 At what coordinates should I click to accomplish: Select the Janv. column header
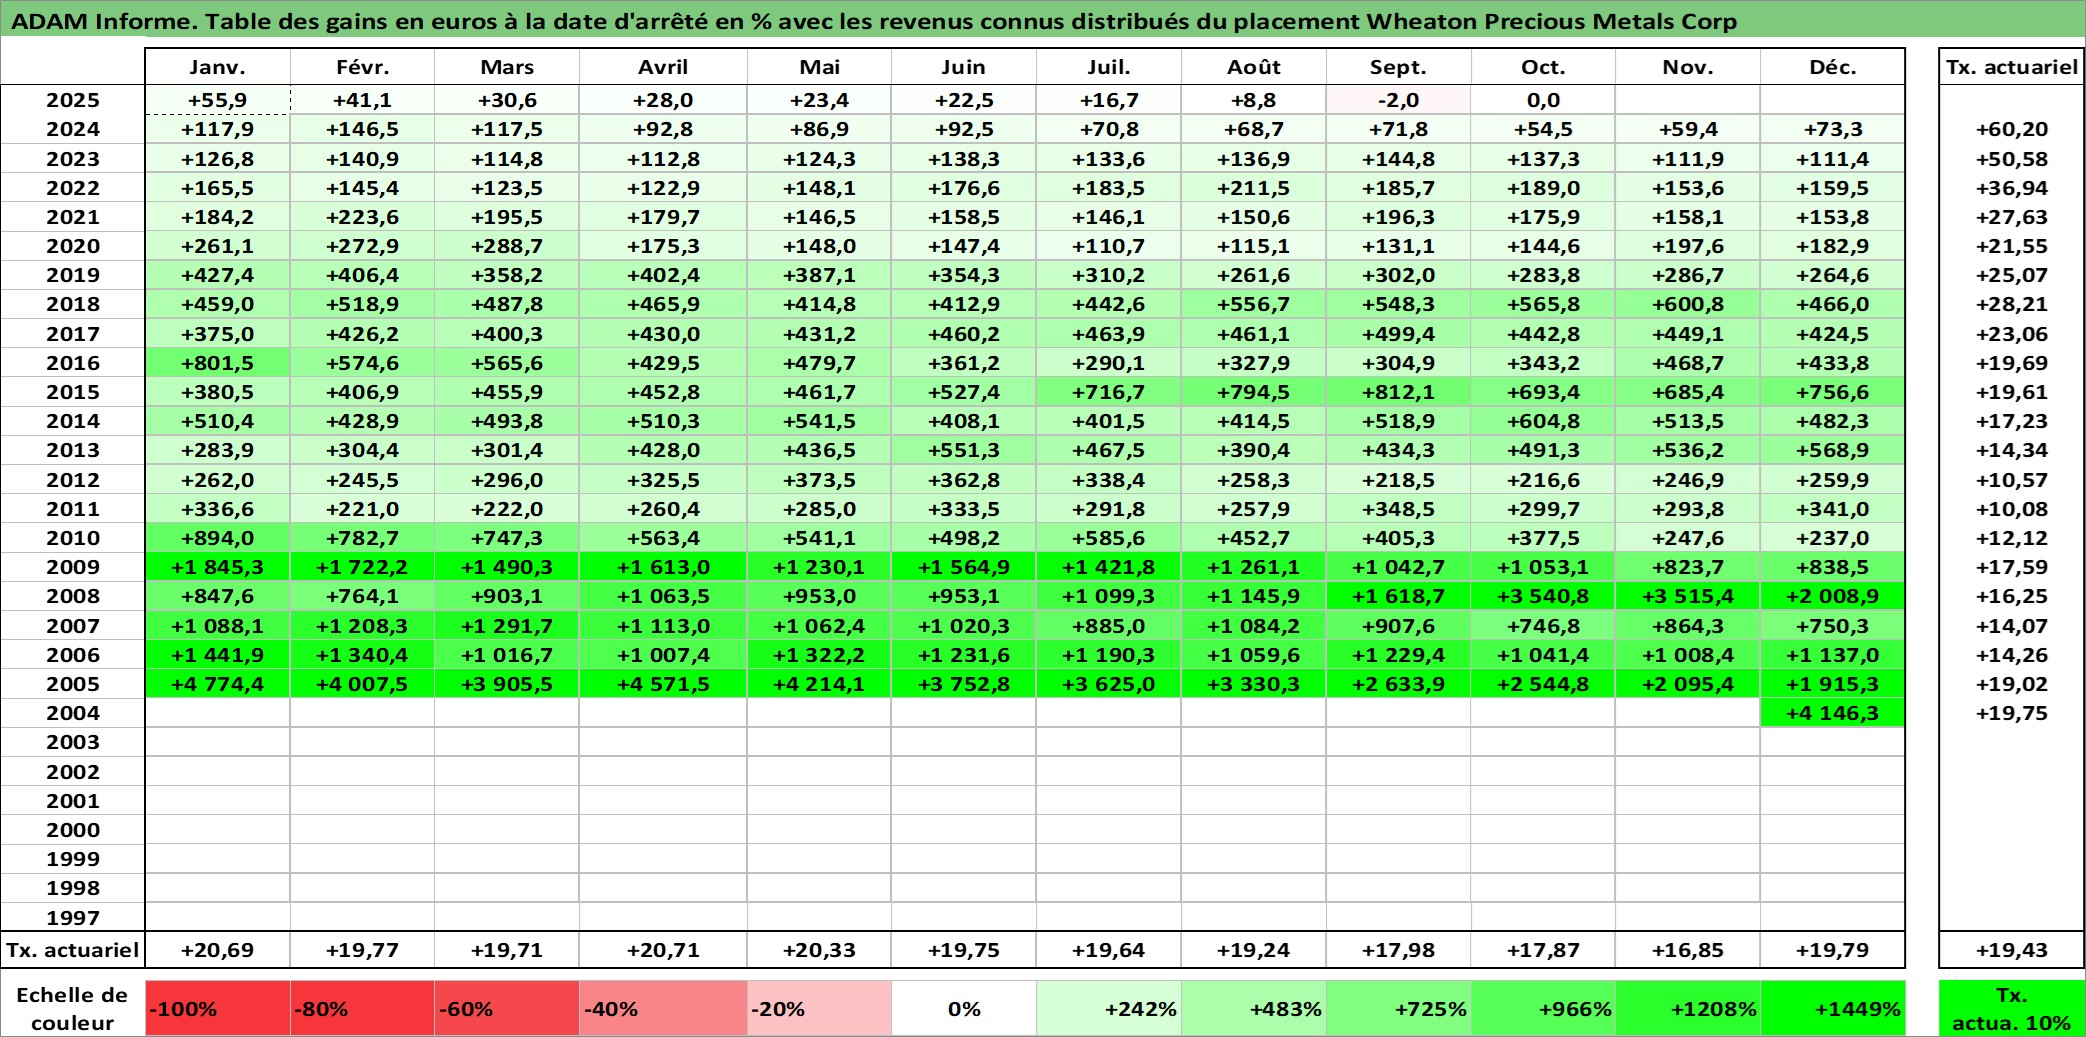click(x=217, y=67)
